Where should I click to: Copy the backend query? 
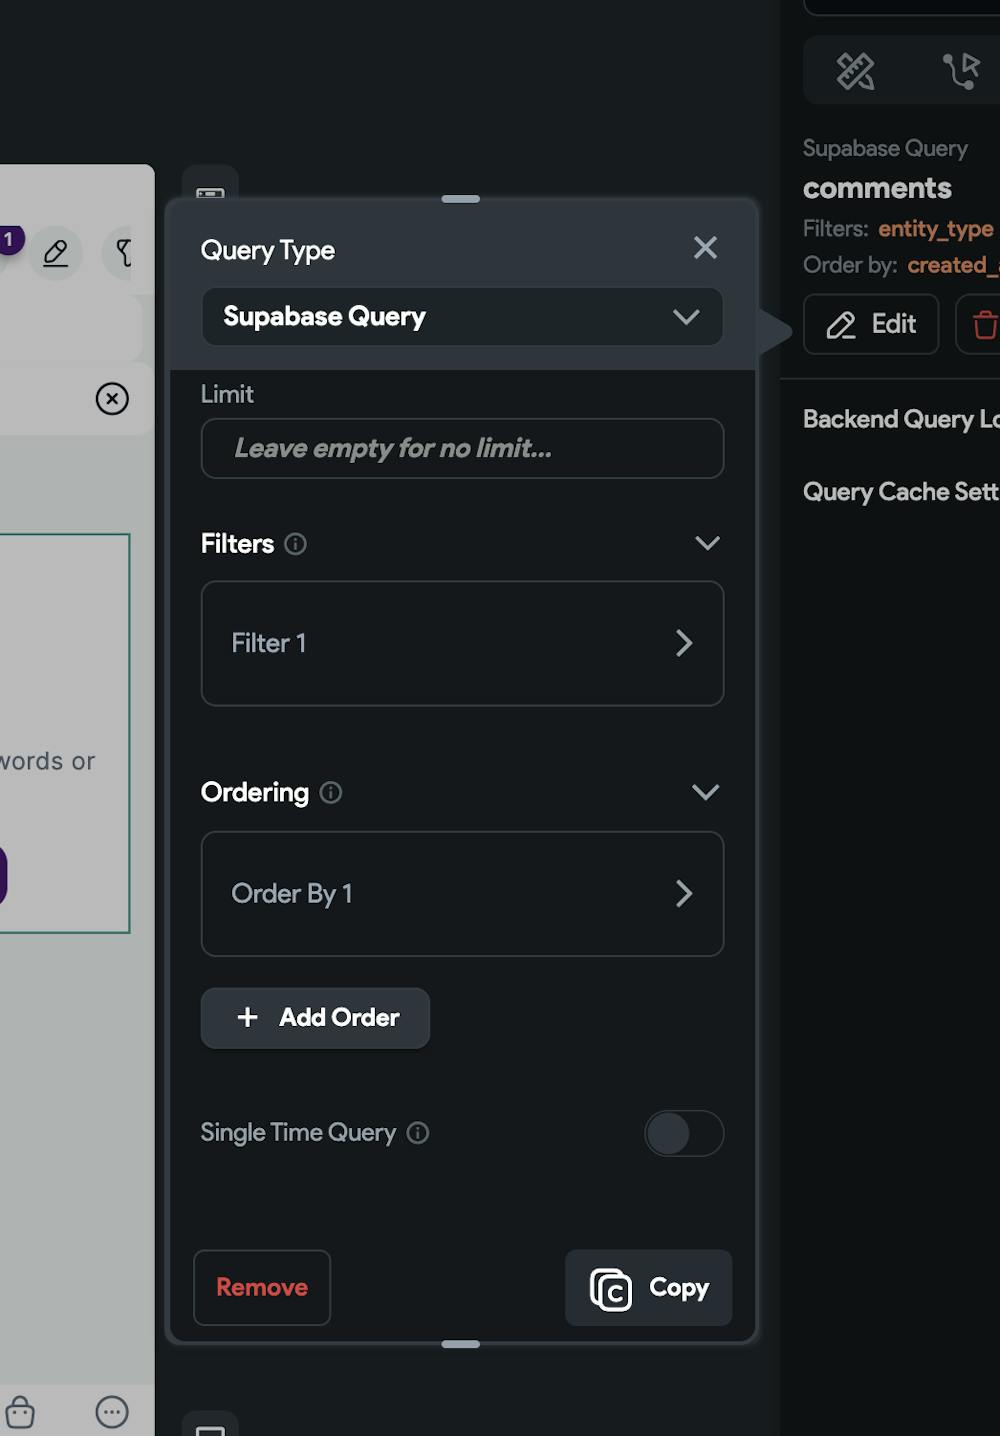click(x=649, y=1288)
